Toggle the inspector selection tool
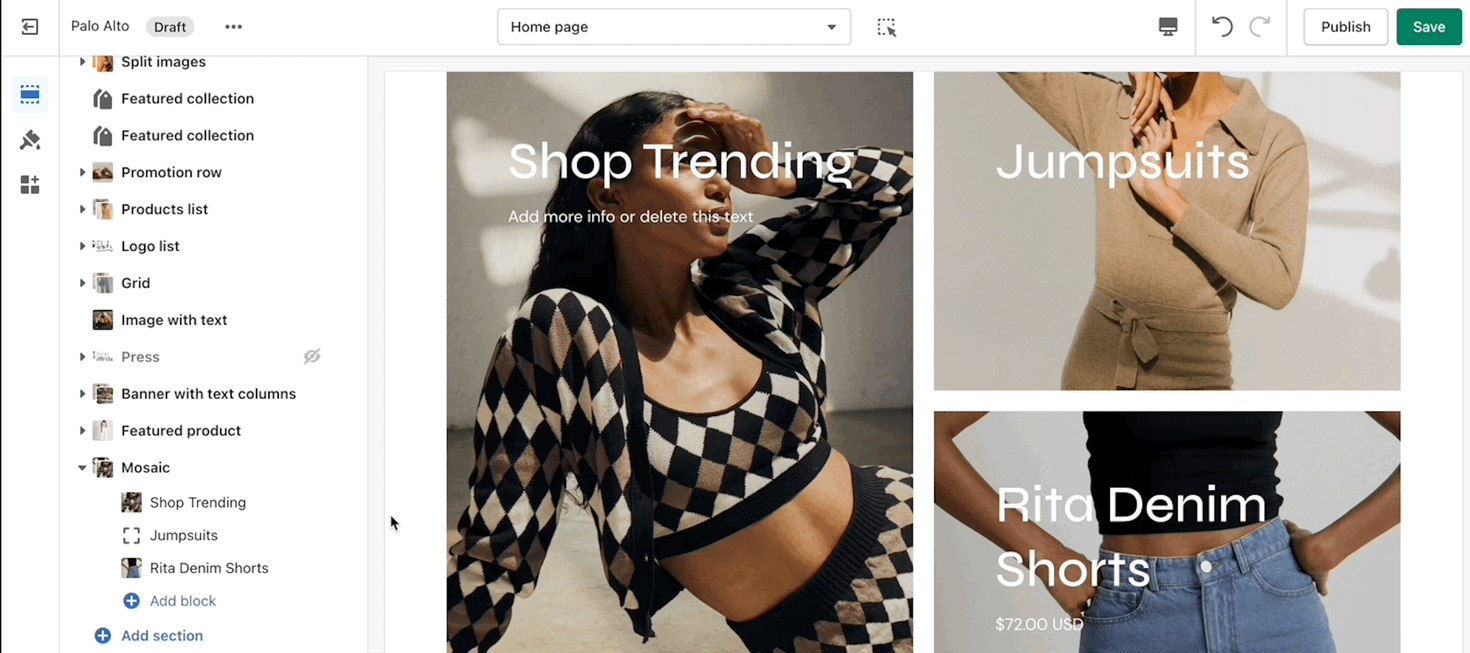1470x653 pixels. click(x=887, y=27)
